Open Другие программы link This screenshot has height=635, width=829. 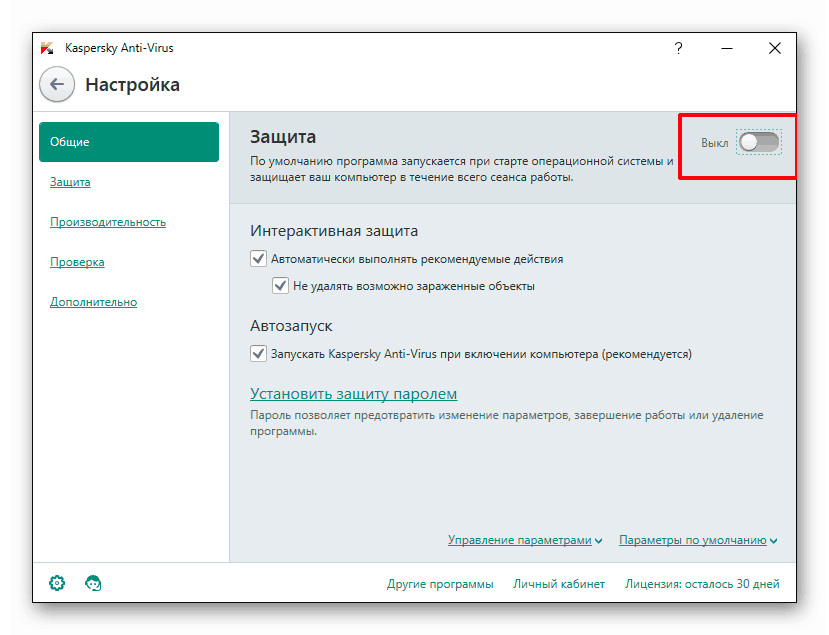[440, 584]
